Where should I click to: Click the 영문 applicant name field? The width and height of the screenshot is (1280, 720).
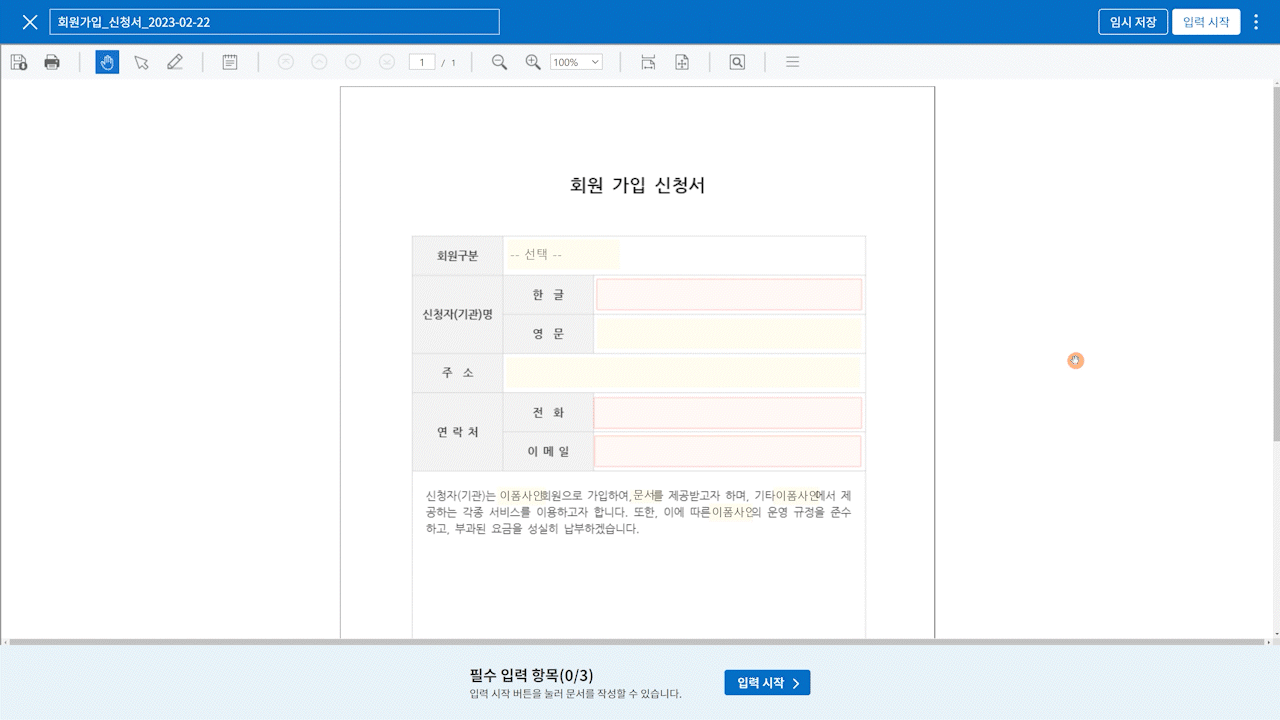tap(729, 333)
